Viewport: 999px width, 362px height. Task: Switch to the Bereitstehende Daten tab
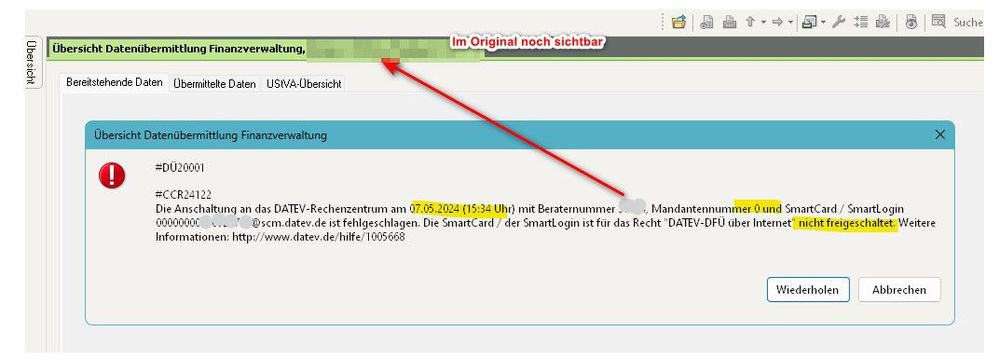point(115,83)
